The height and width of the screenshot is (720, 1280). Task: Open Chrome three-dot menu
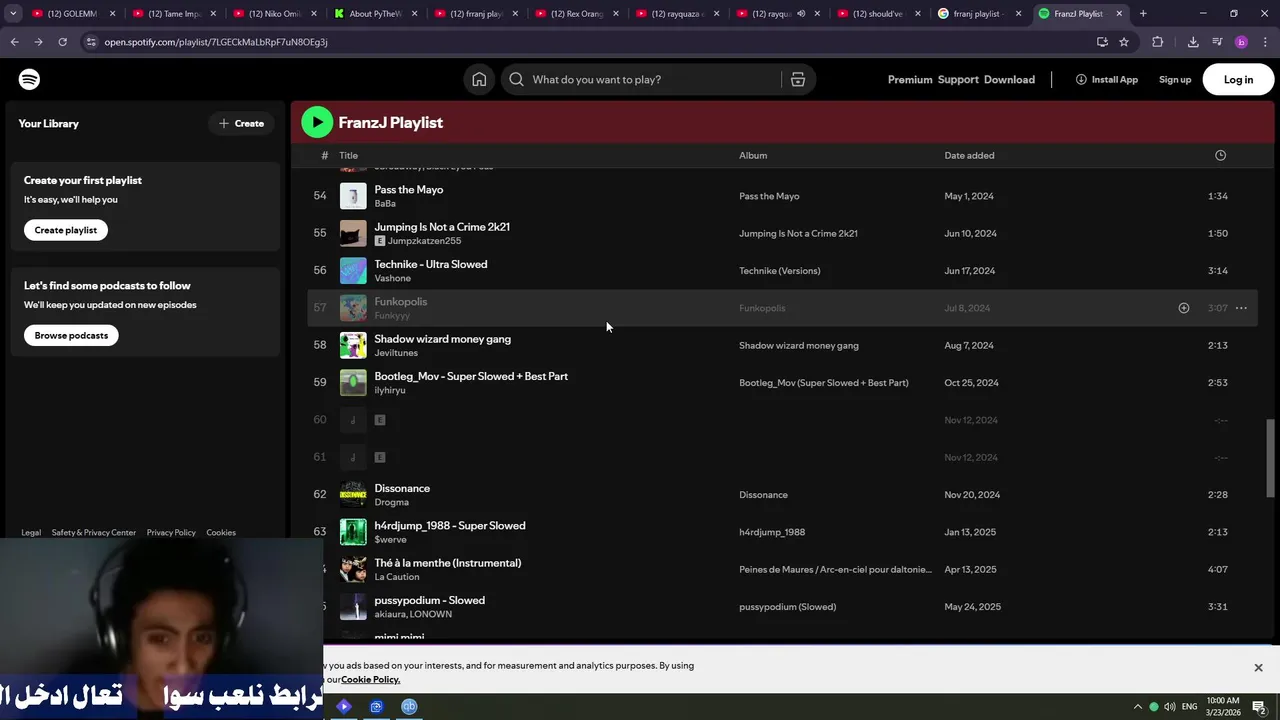1265,42
